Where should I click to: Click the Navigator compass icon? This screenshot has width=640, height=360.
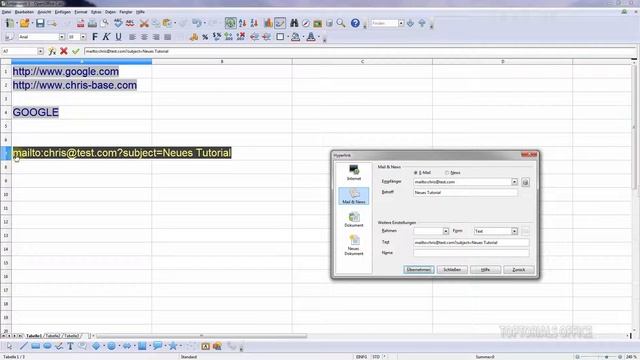306,23
